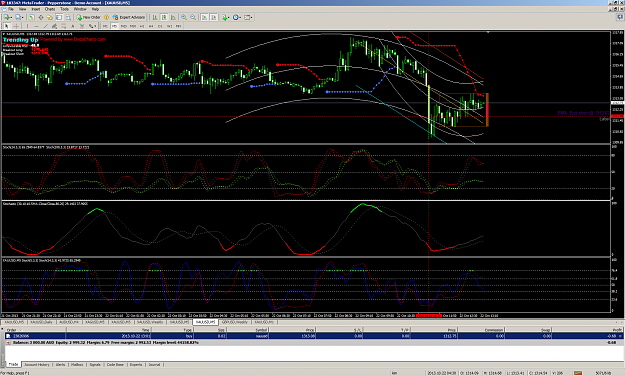Select the open order row

[x=313, y=336]
